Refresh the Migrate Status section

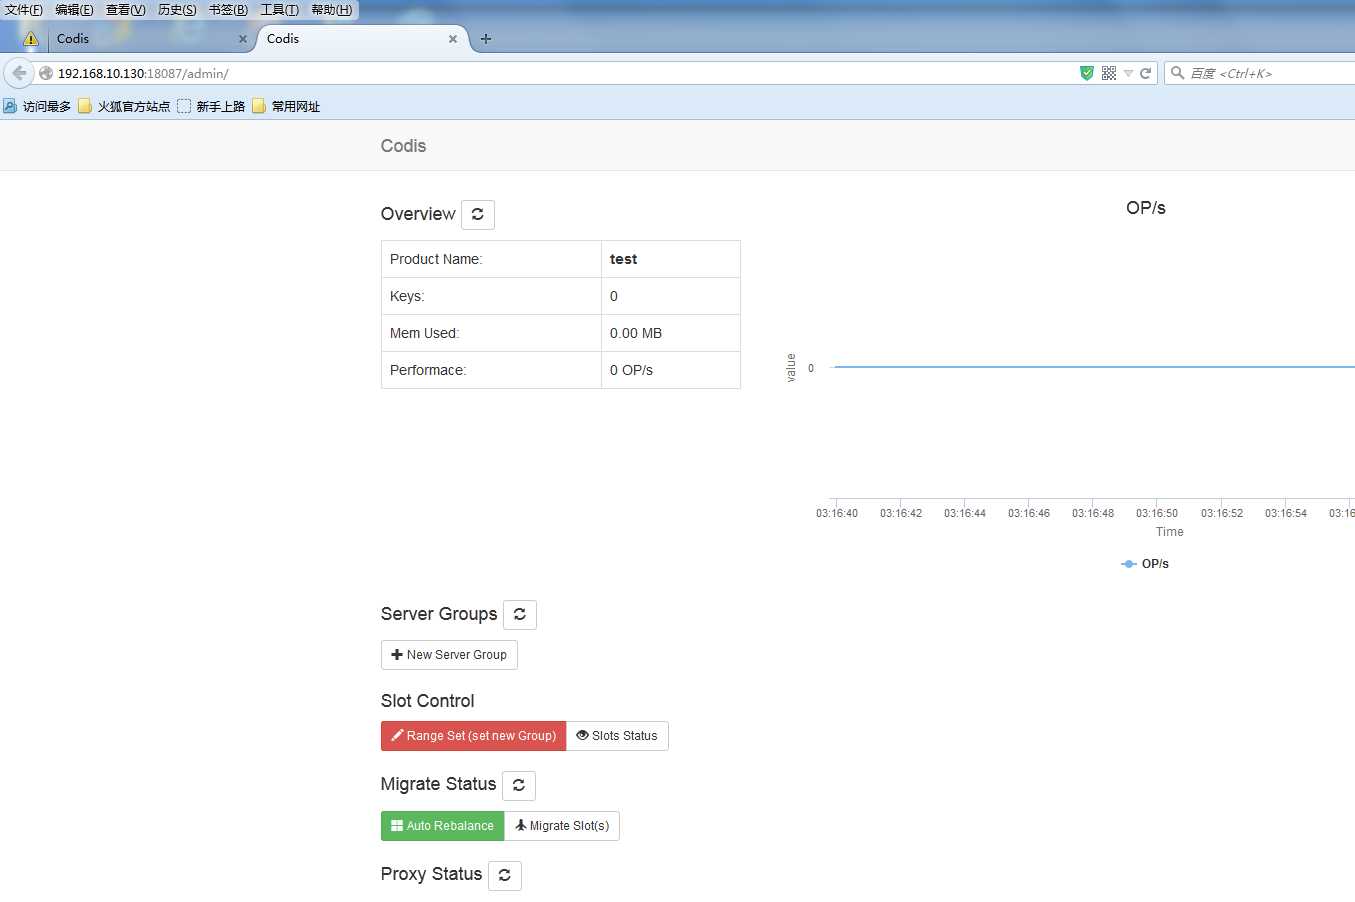519,785
